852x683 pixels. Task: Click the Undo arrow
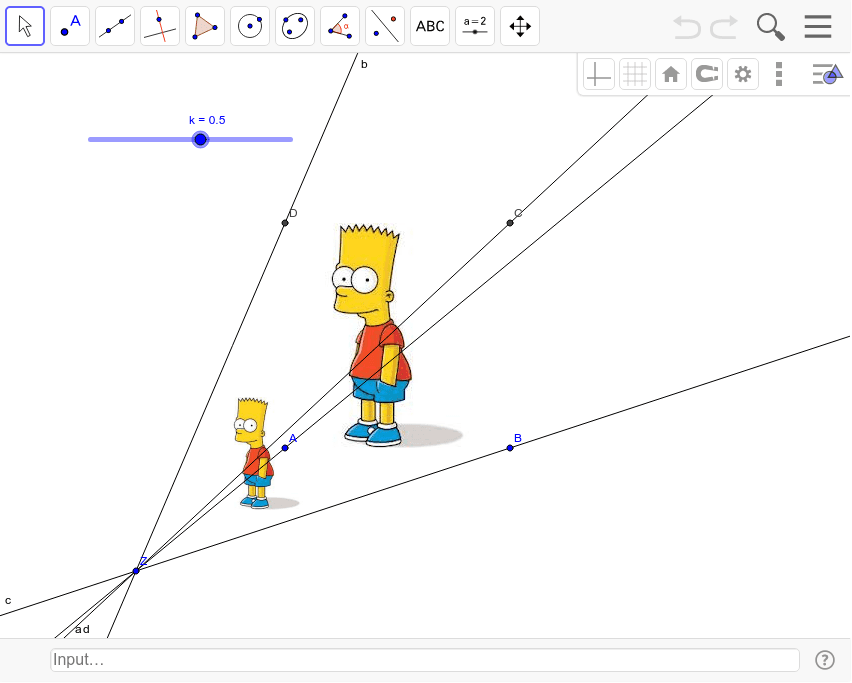click(x=687, y=27)
